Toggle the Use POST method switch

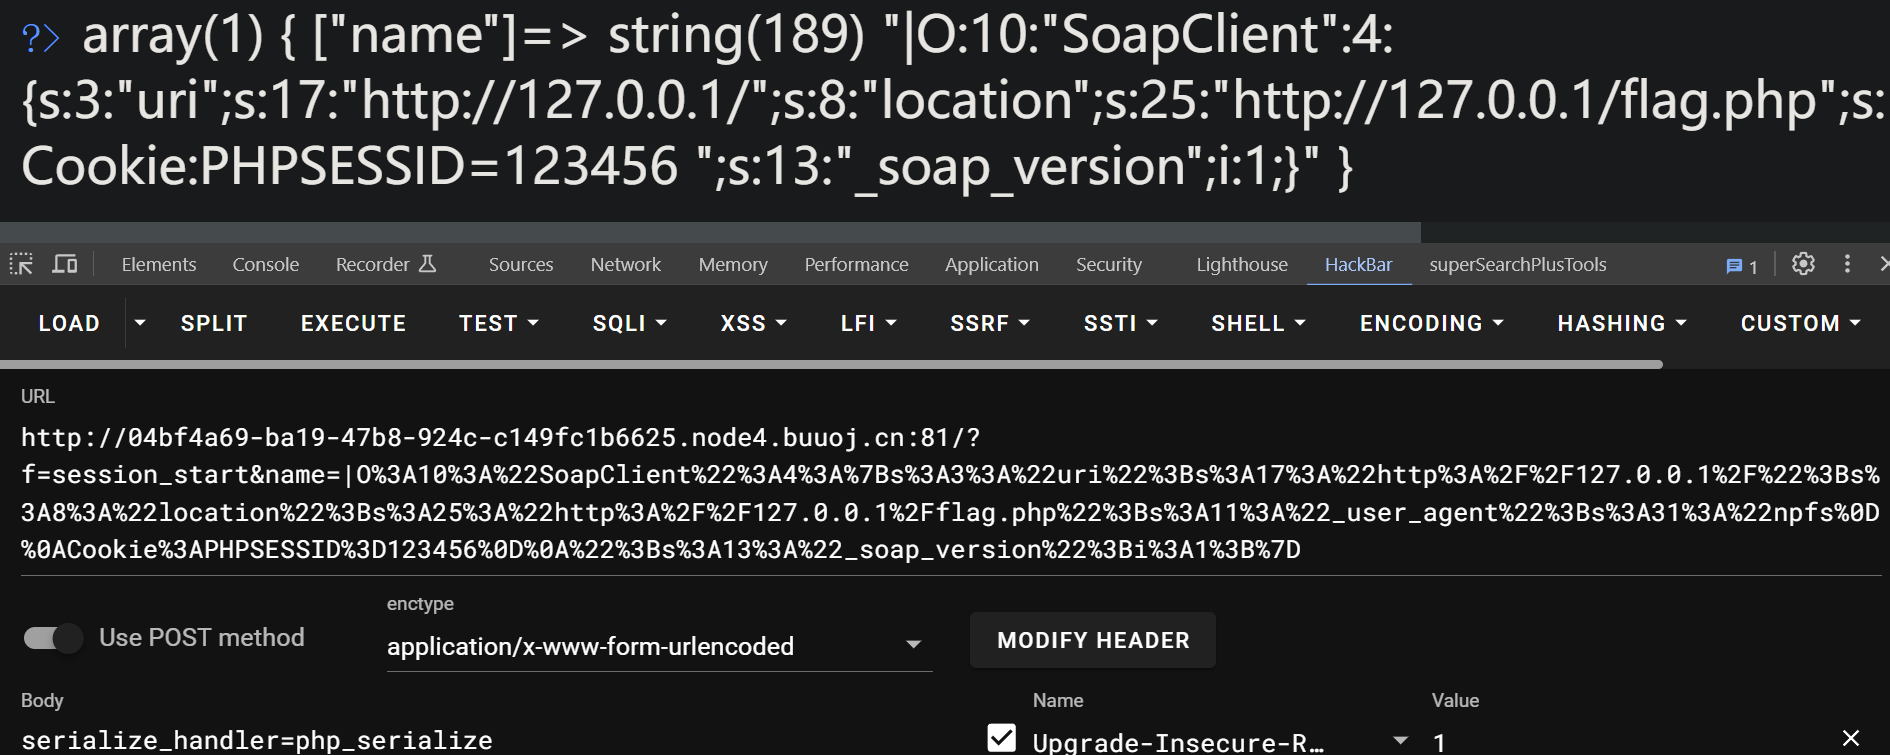(53, 638)
